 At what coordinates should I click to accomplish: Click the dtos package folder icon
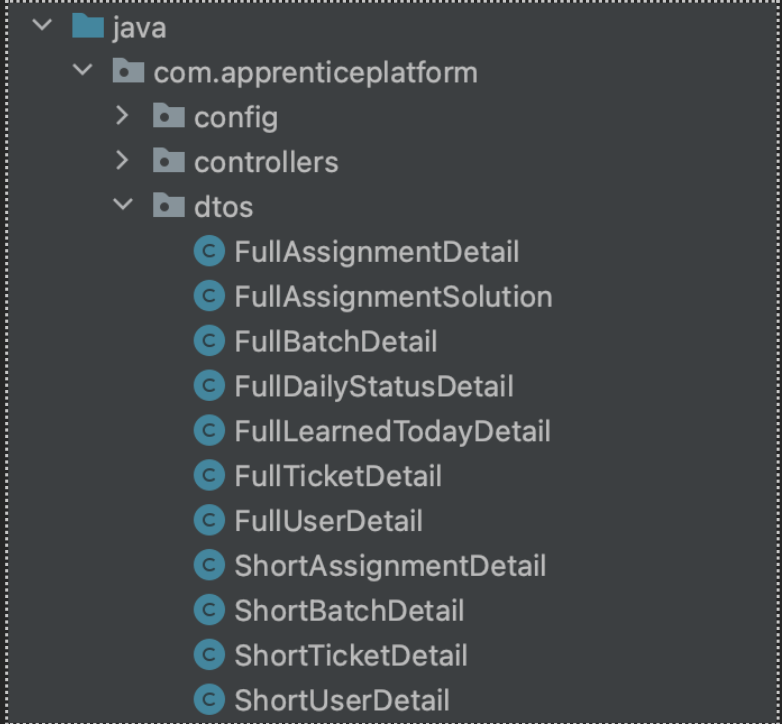pos(168,206)
